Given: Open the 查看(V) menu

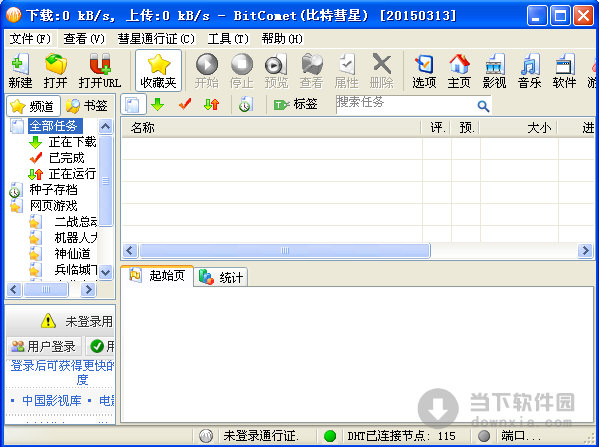Looking at the screenshot, I should (84, 39).
